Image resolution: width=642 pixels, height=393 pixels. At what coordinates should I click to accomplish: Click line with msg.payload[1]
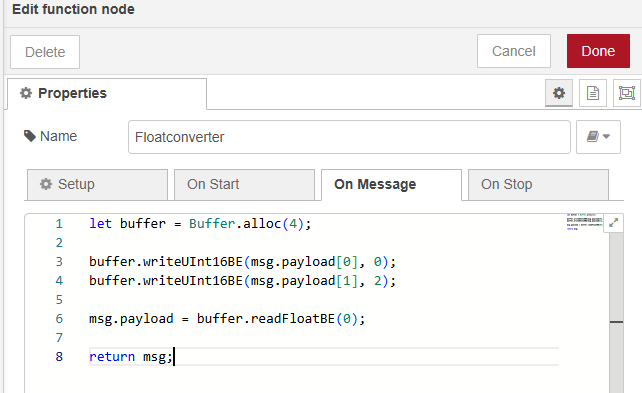tap(242, 281)
